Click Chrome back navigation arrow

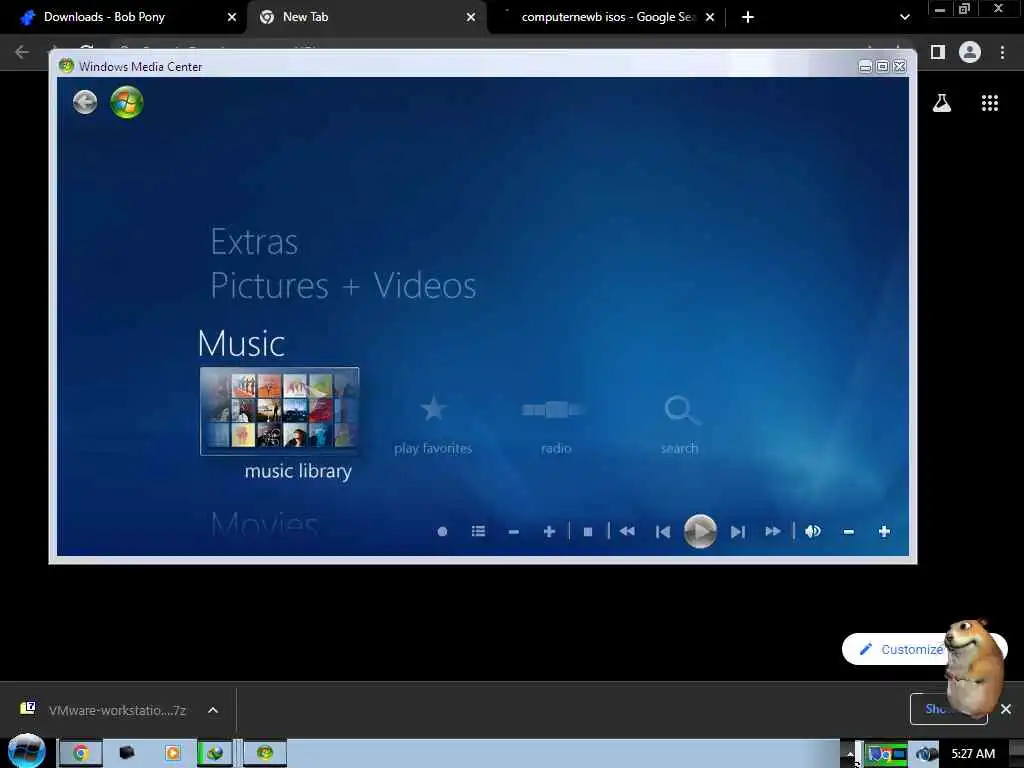pyautogui.click(x=22, y=52)
